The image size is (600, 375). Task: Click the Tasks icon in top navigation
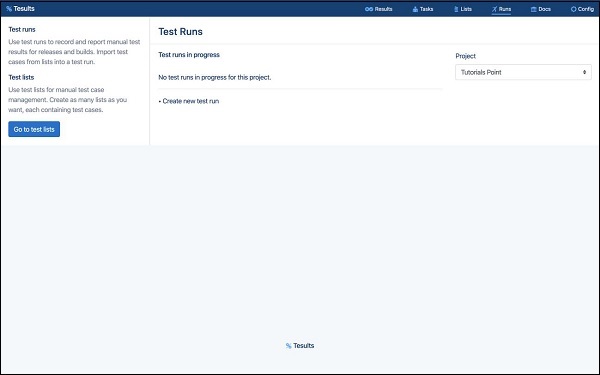point(415,9)
